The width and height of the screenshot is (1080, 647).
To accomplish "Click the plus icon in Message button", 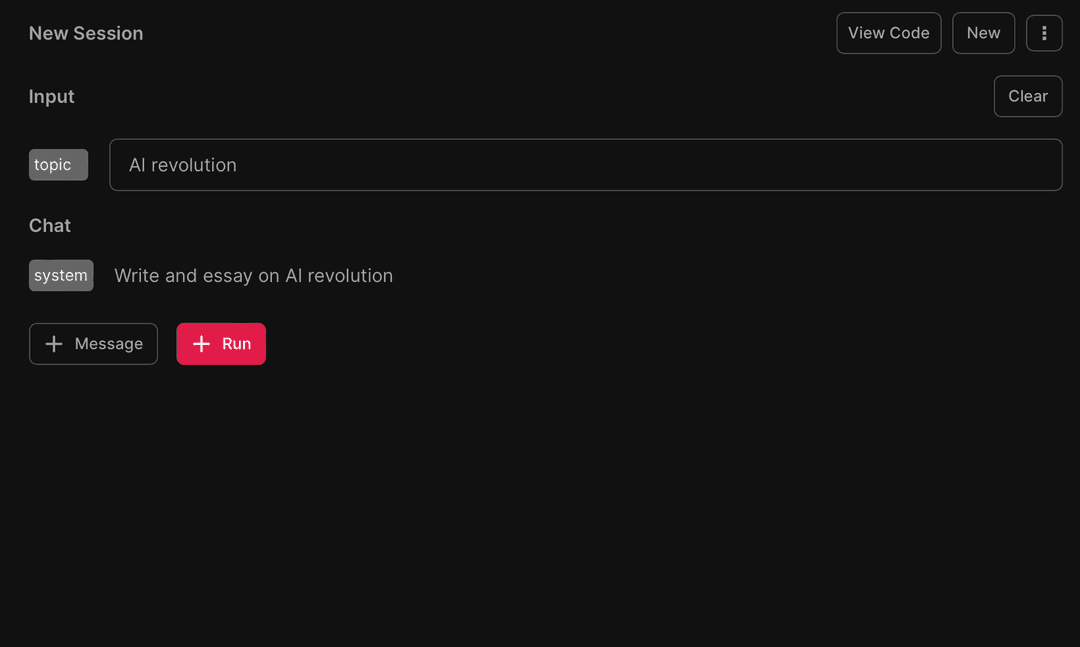I will point(54,344).
